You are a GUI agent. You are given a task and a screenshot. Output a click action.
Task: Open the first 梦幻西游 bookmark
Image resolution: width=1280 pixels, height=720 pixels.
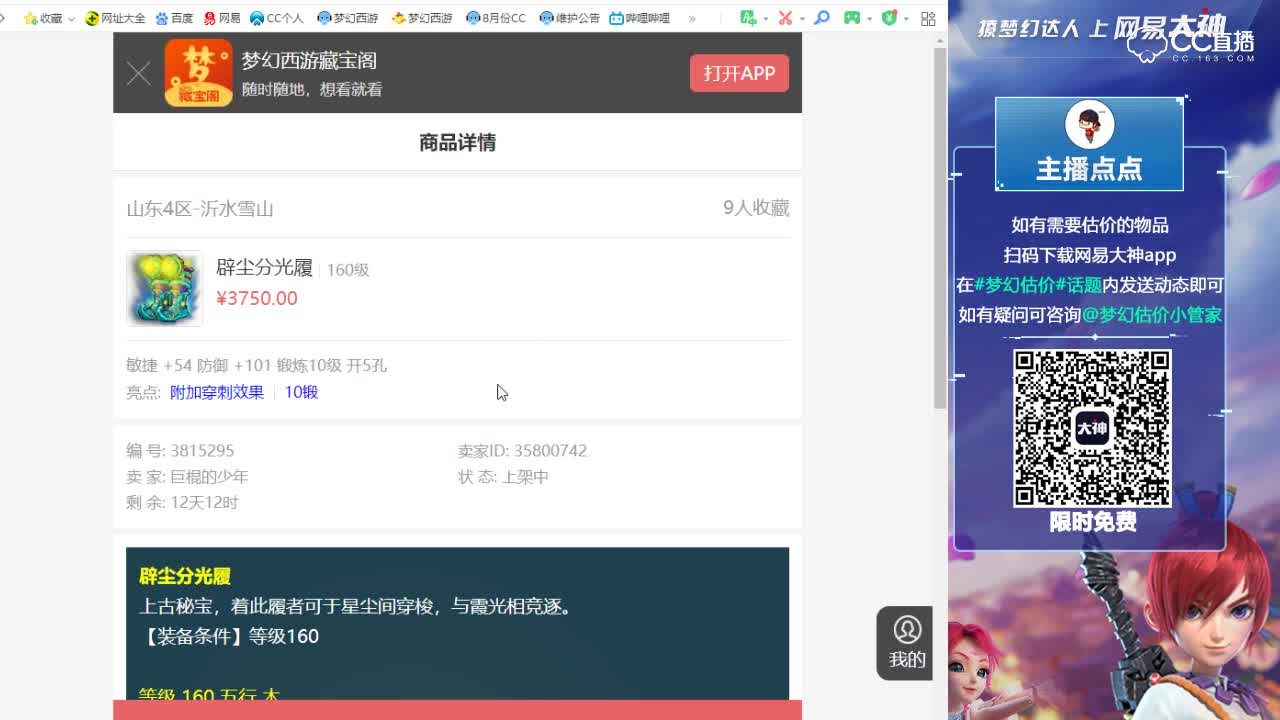[347, 18]
